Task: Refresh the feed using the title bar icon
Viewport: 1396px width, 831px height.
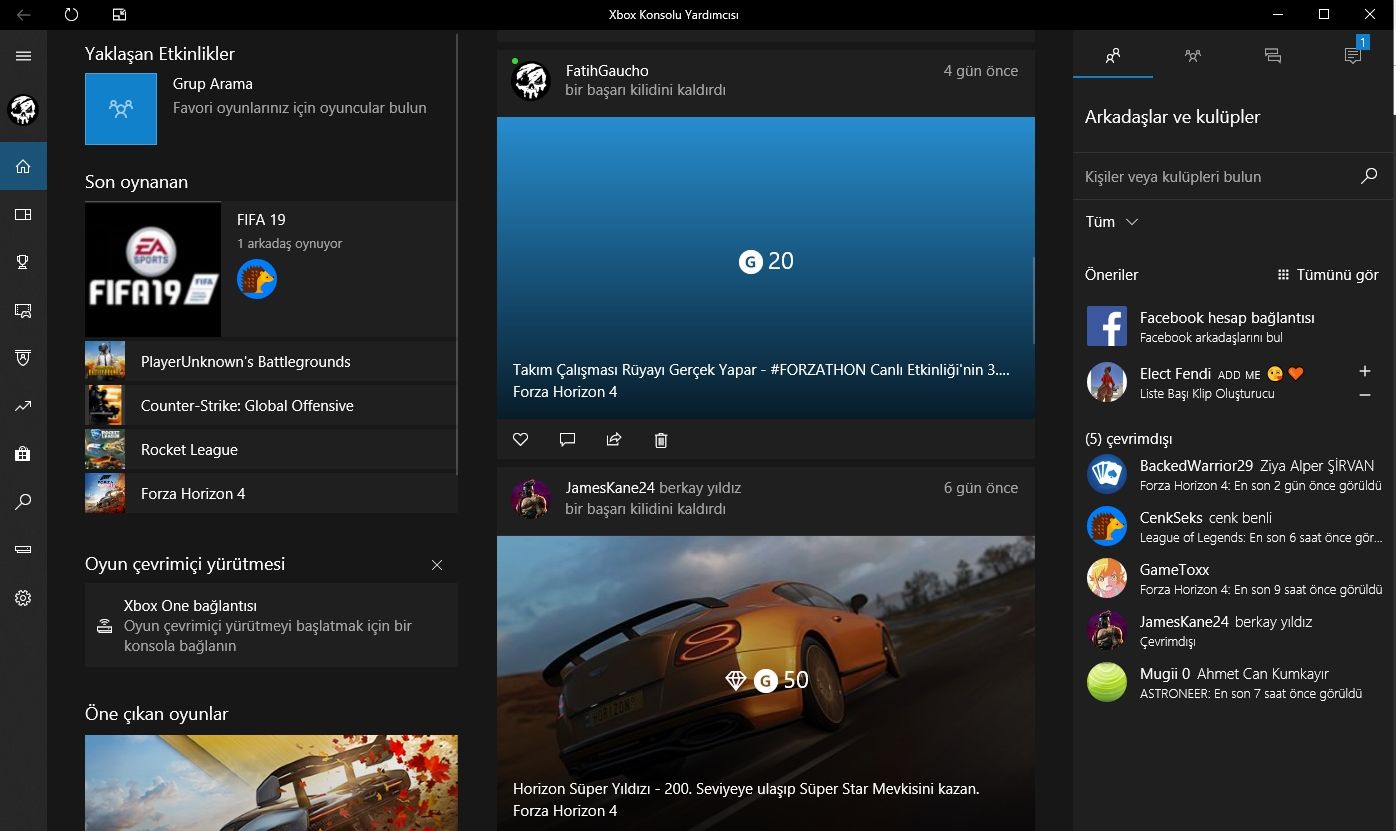Action: [71, 15]
